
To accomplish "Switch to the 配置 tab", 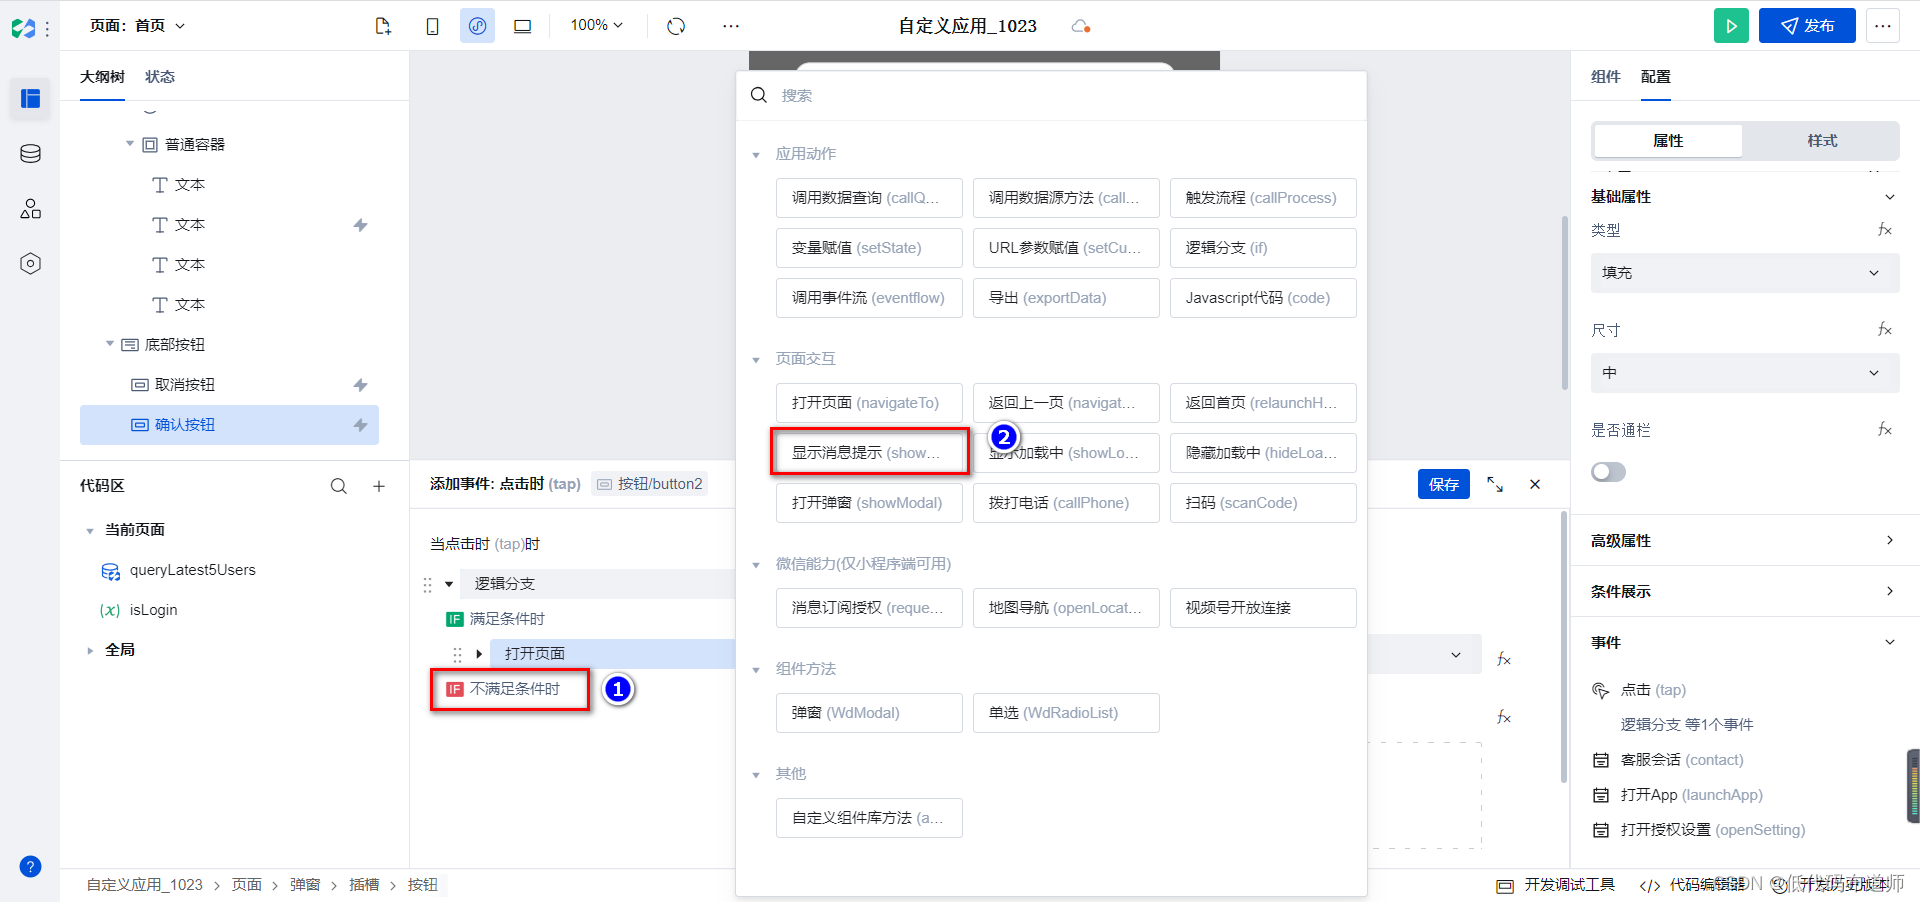I will coord(1656,77).
